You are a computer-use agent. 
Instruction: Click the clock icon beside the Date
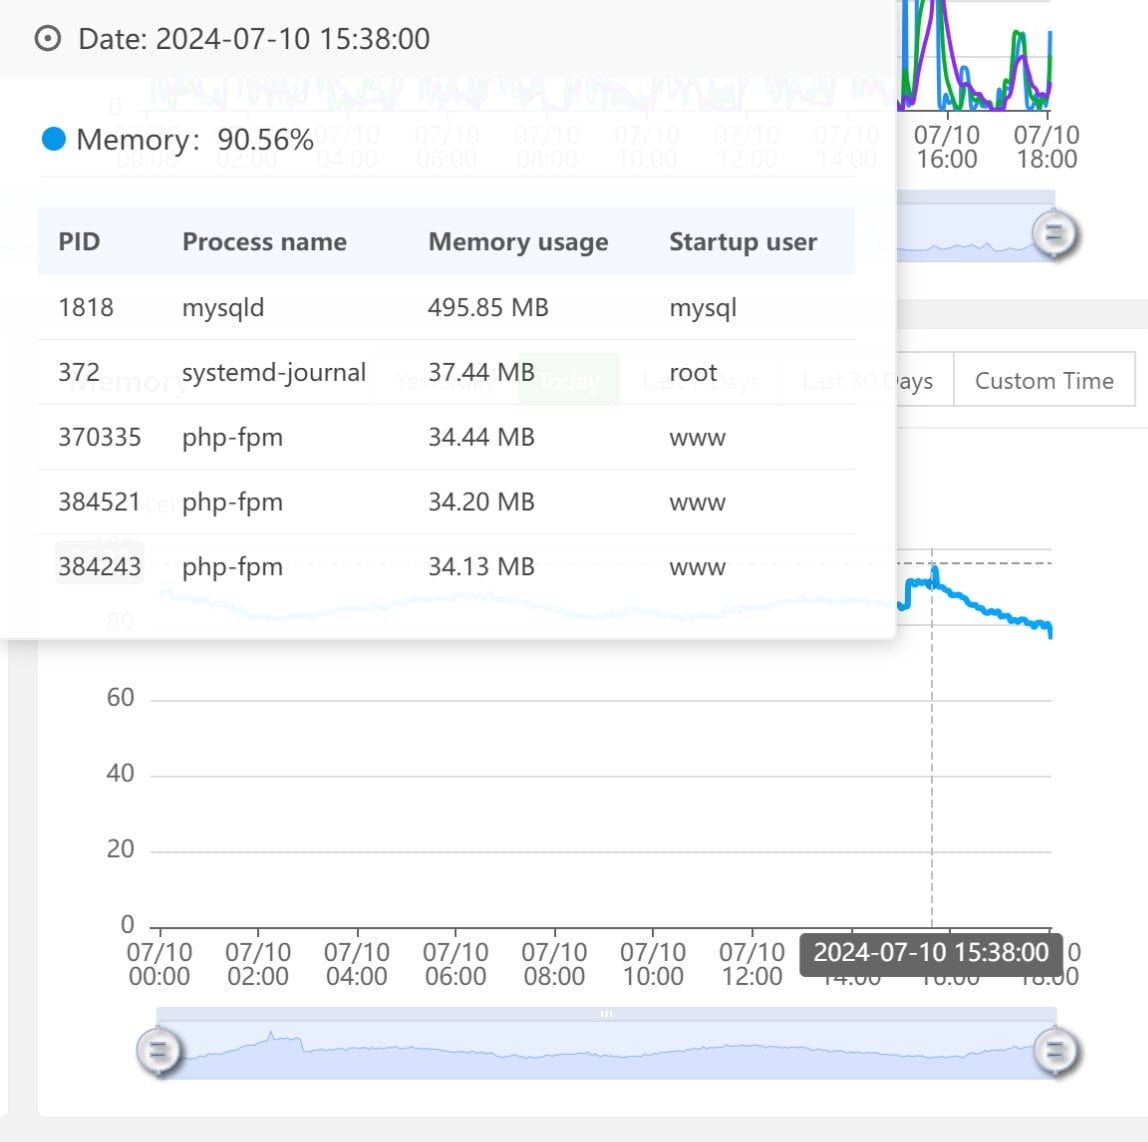point(48,39)
